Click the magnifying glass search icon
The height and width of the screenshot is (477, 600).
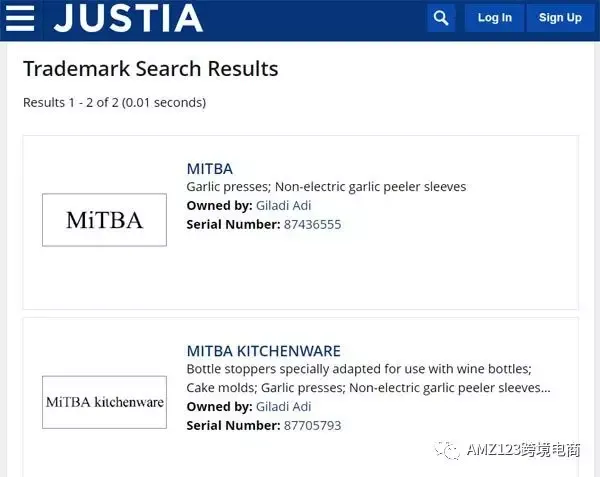click(441, 18)
